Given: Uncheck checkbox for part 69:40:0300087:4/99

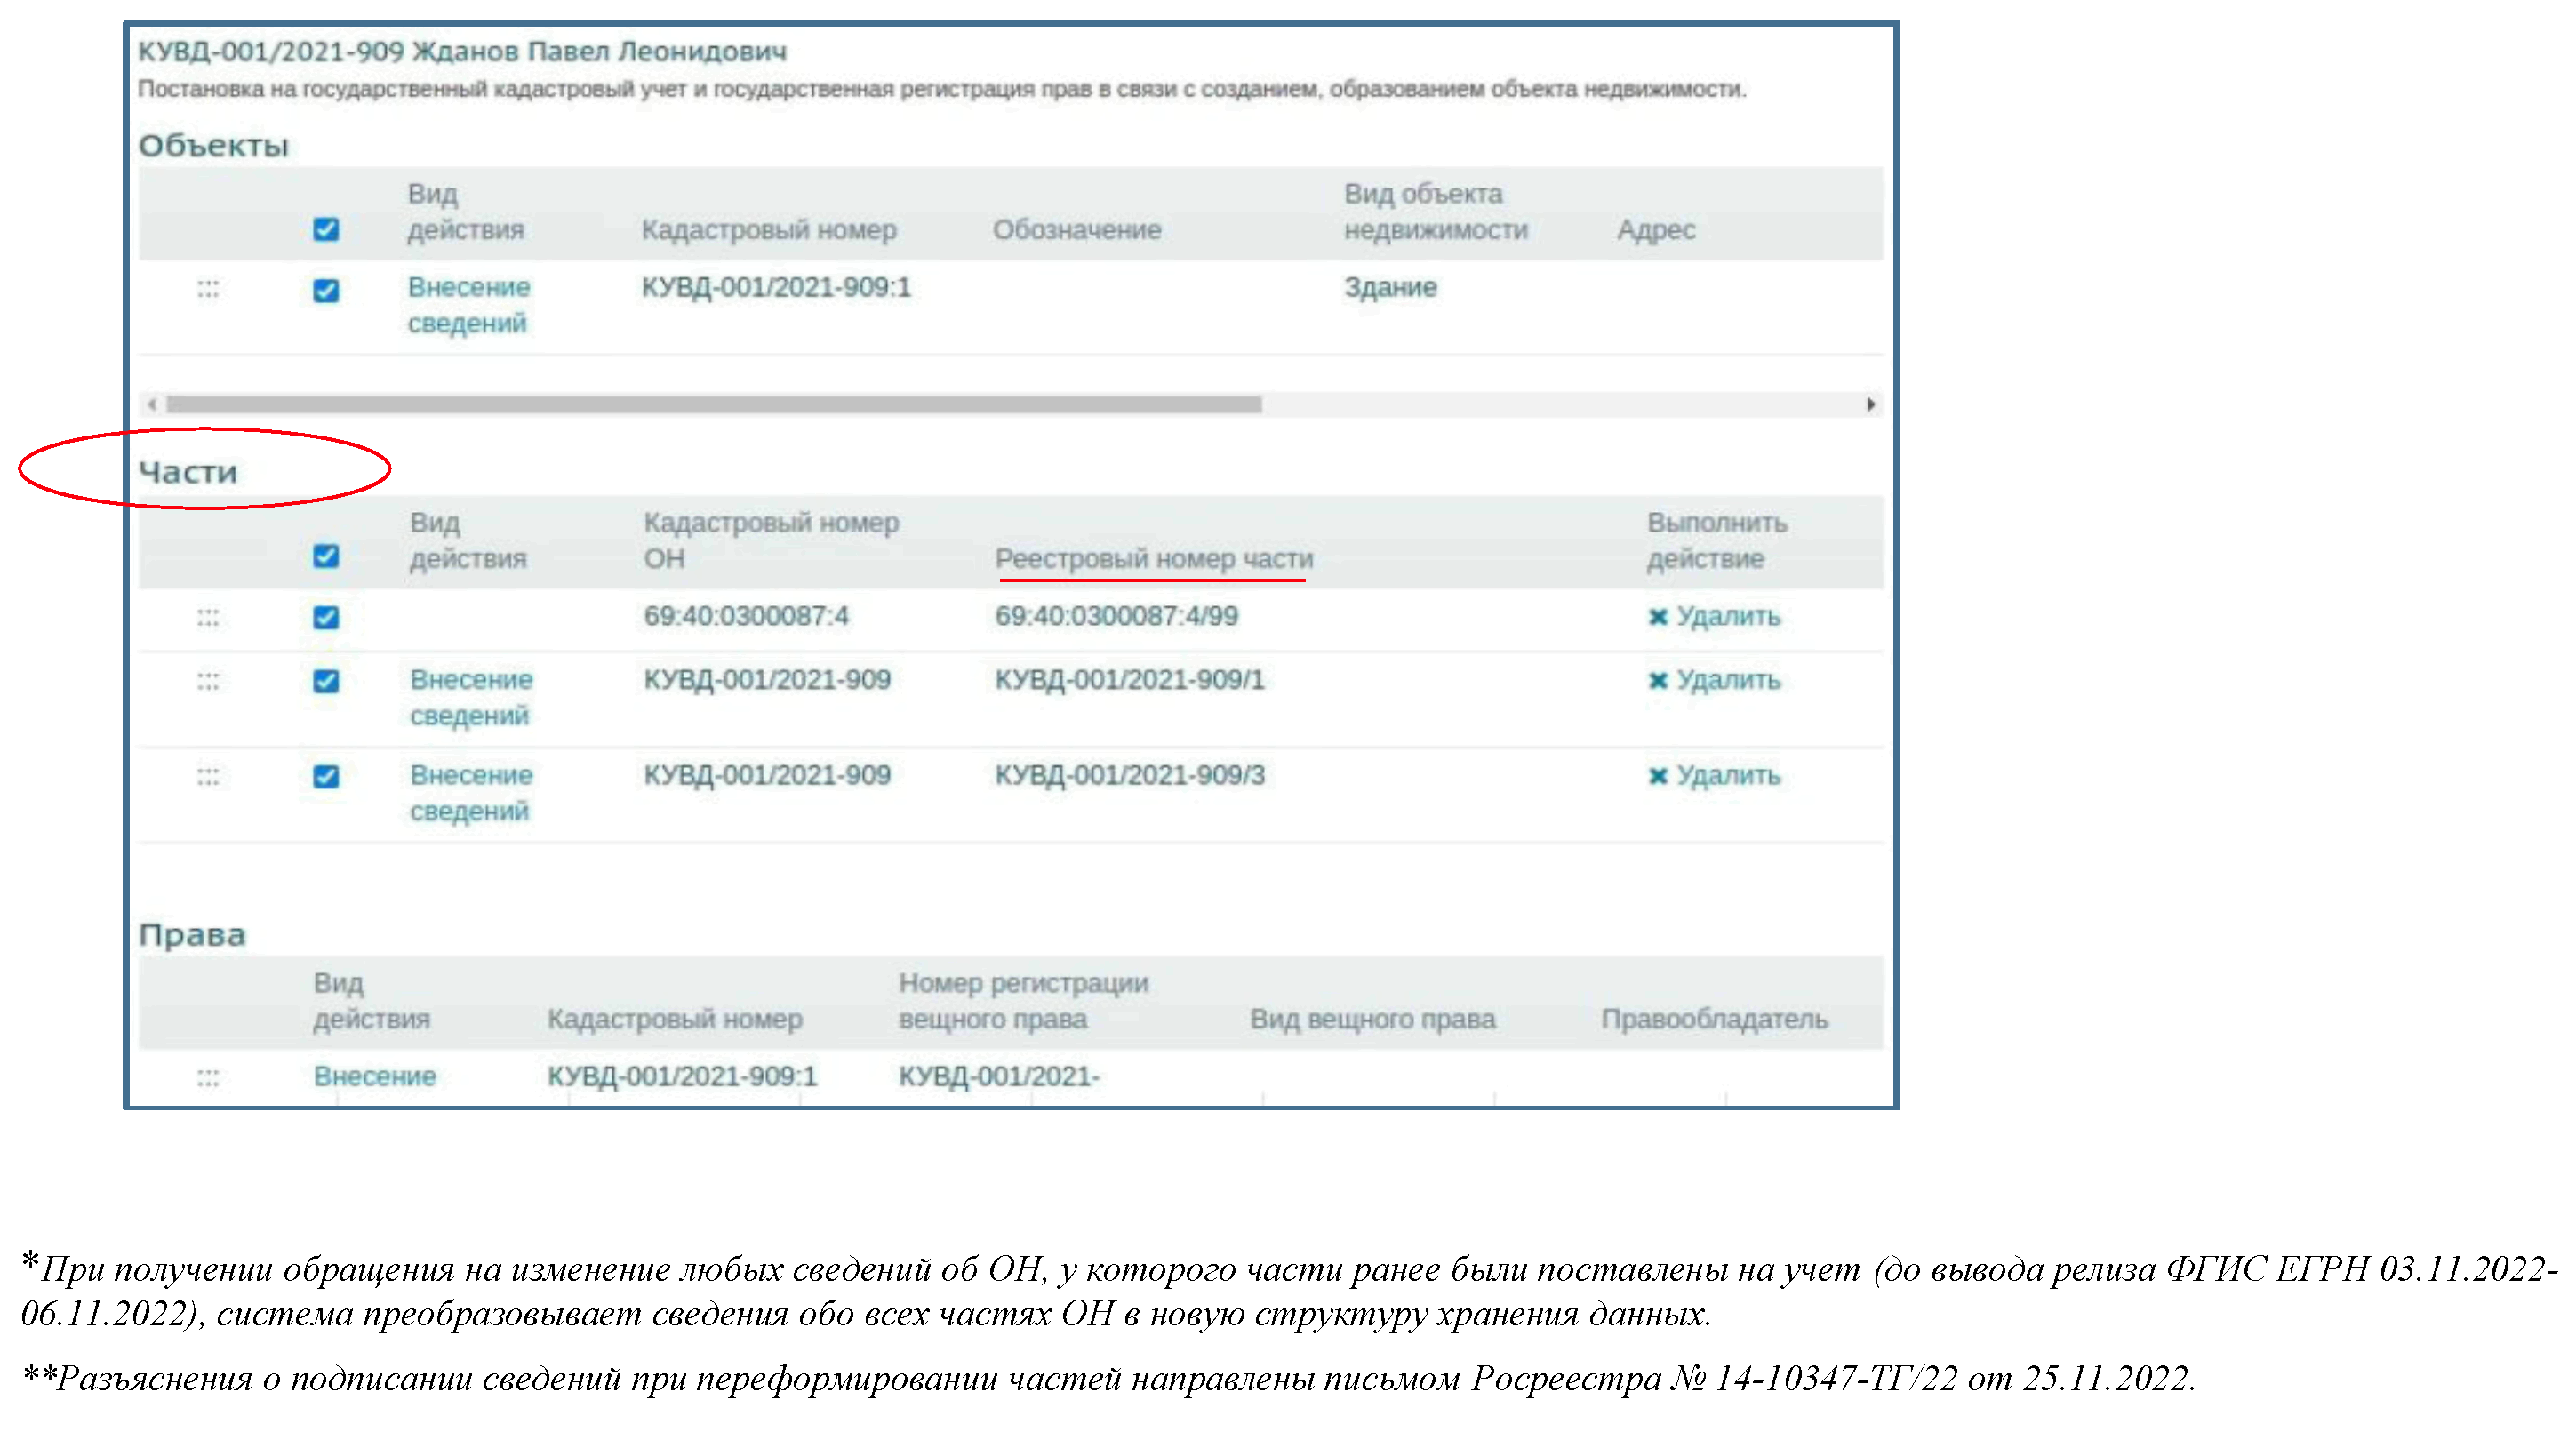Looking at the screenshot, I should tap(326, 617).
